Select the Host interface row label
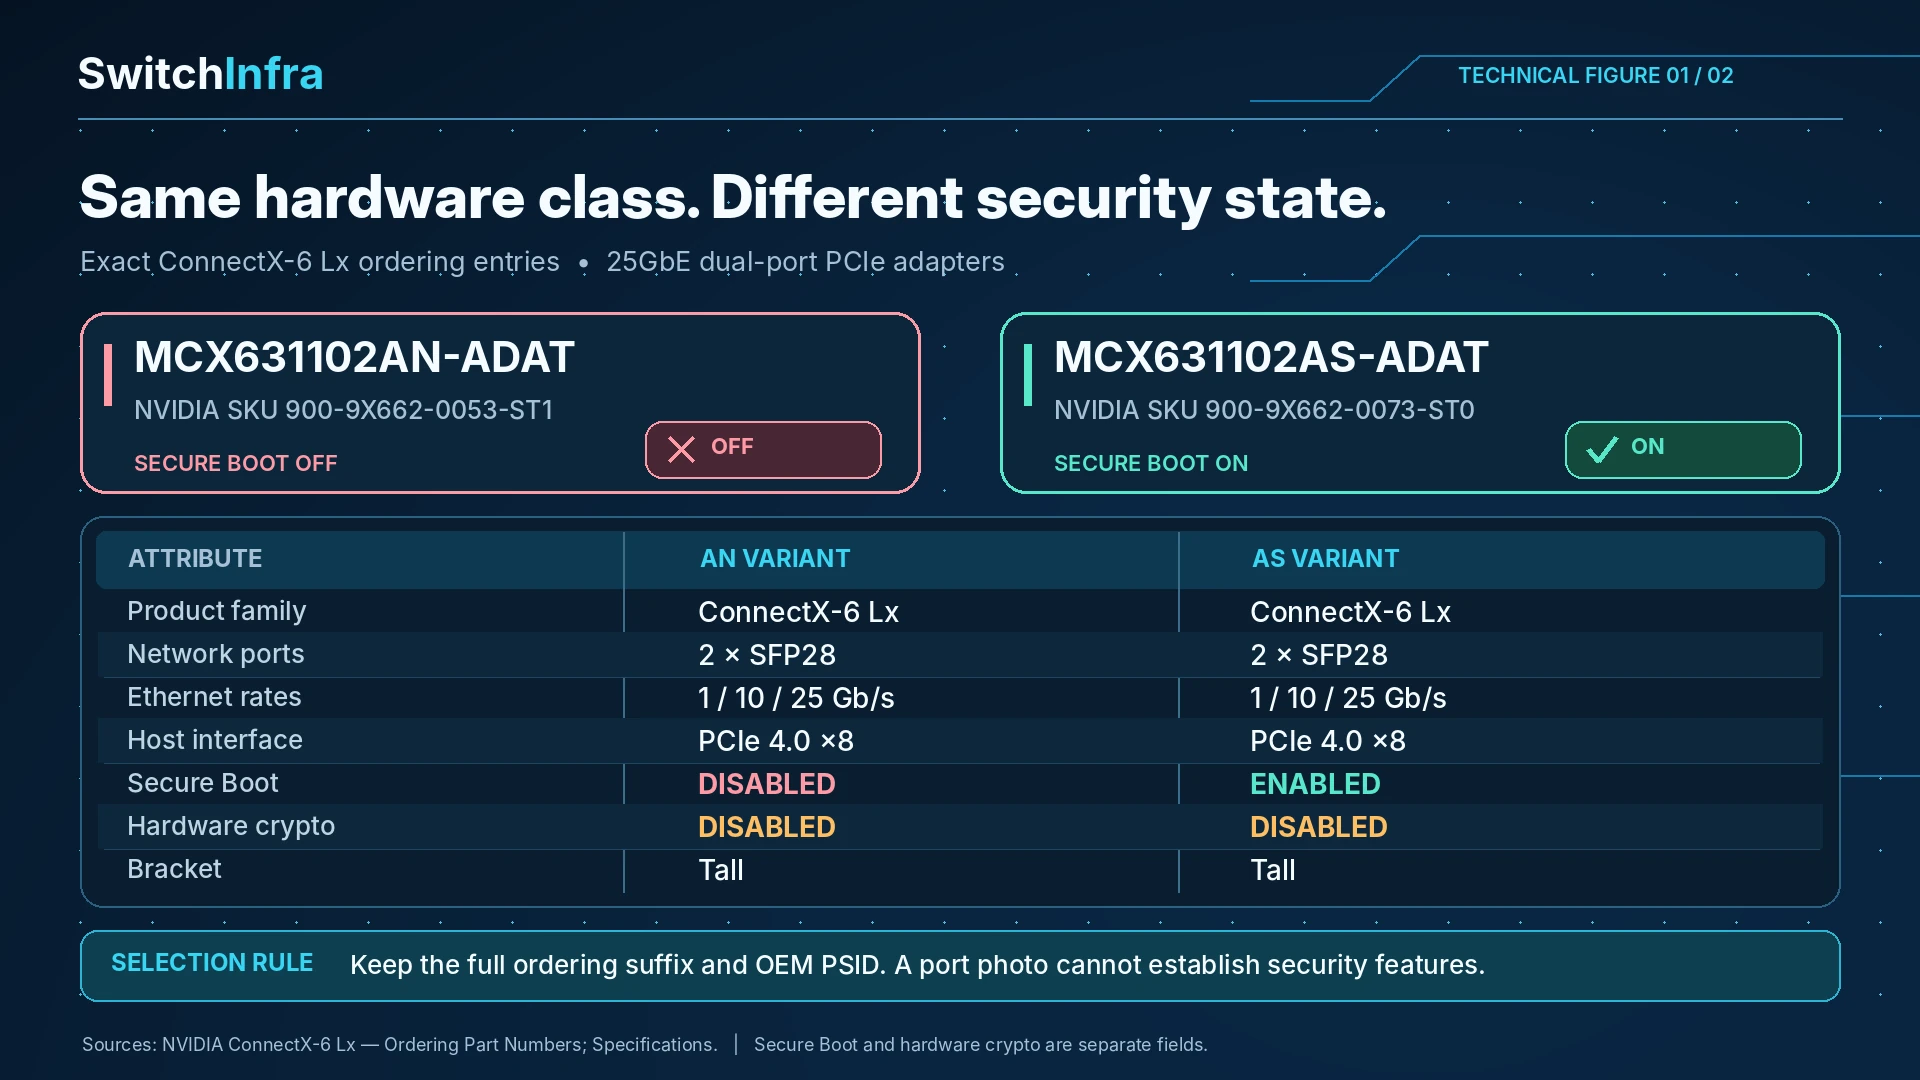 click(x=215, y=740)
